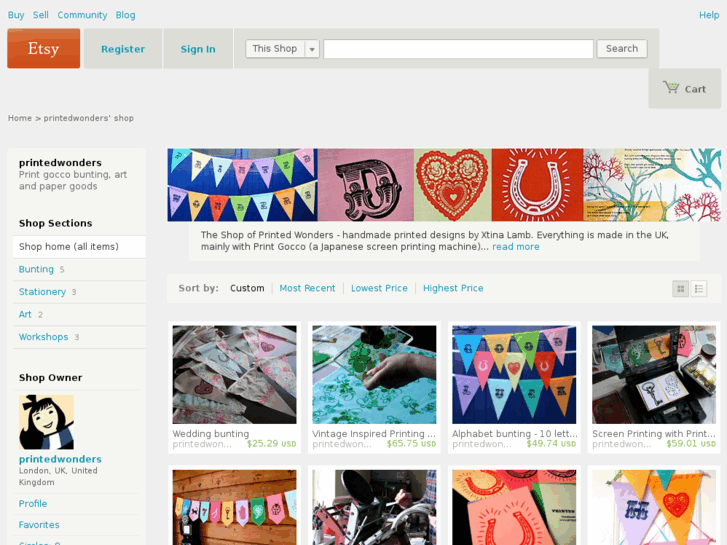Open the Art shop section
This screenshot has height=545, width=727.
tap(25, 314)
